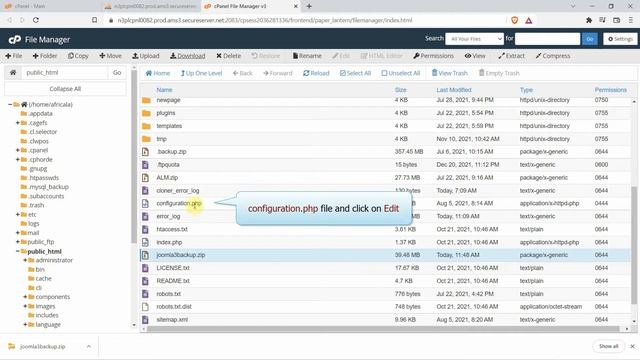Click the home icon beside path field
This screenshot has height=360, width=640.
(x=13, y=73)
